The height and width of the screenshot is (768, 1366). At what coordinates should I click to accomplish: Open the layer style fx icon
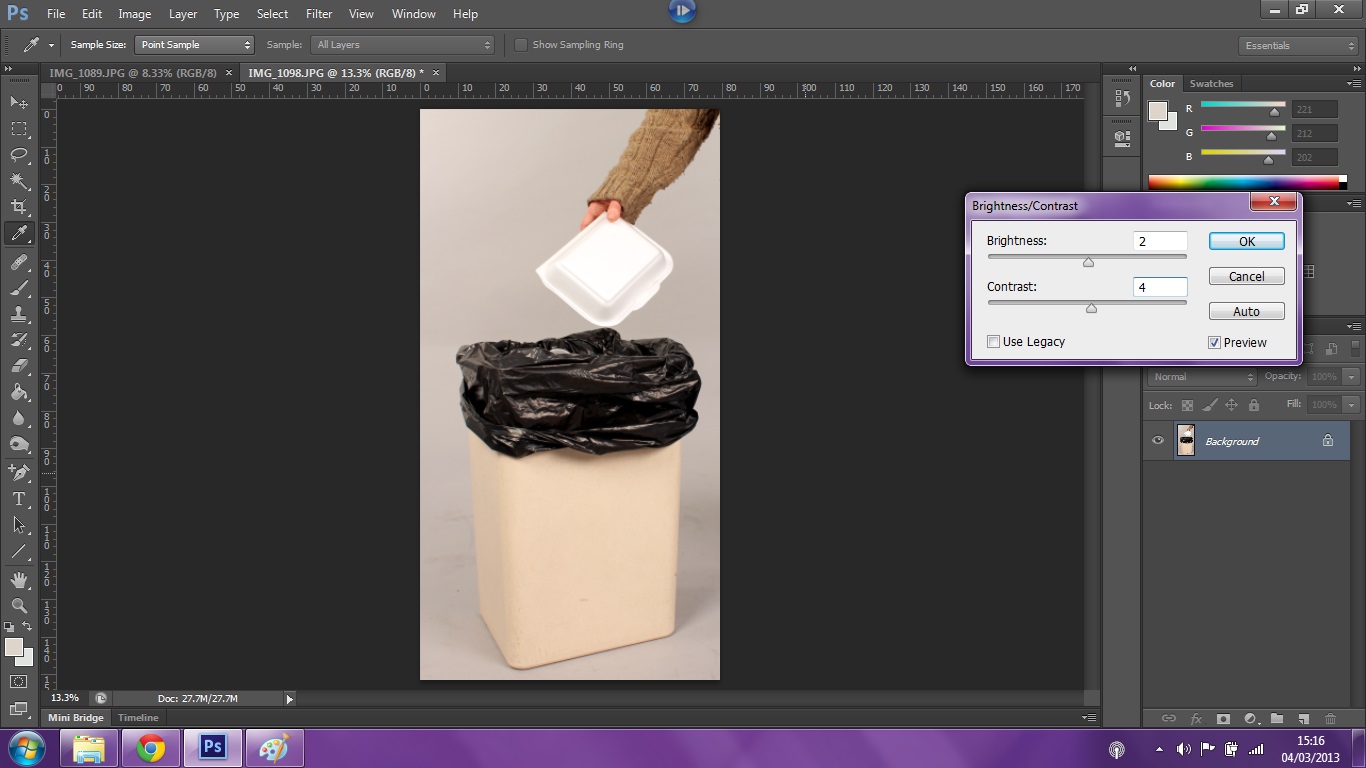[1196, 718]
